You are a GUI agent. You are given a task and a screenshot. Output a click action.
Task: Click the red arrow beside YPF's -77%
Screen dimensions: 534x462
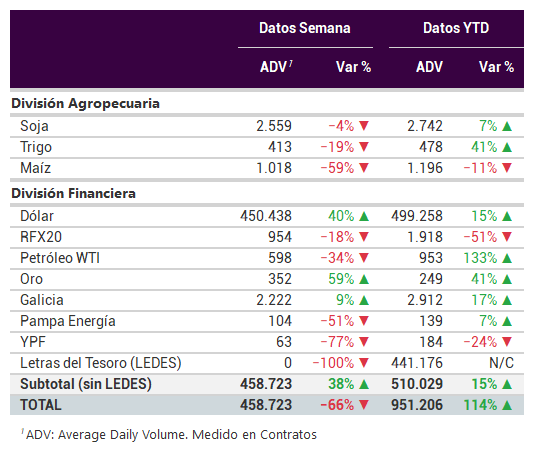coord(364,341)
